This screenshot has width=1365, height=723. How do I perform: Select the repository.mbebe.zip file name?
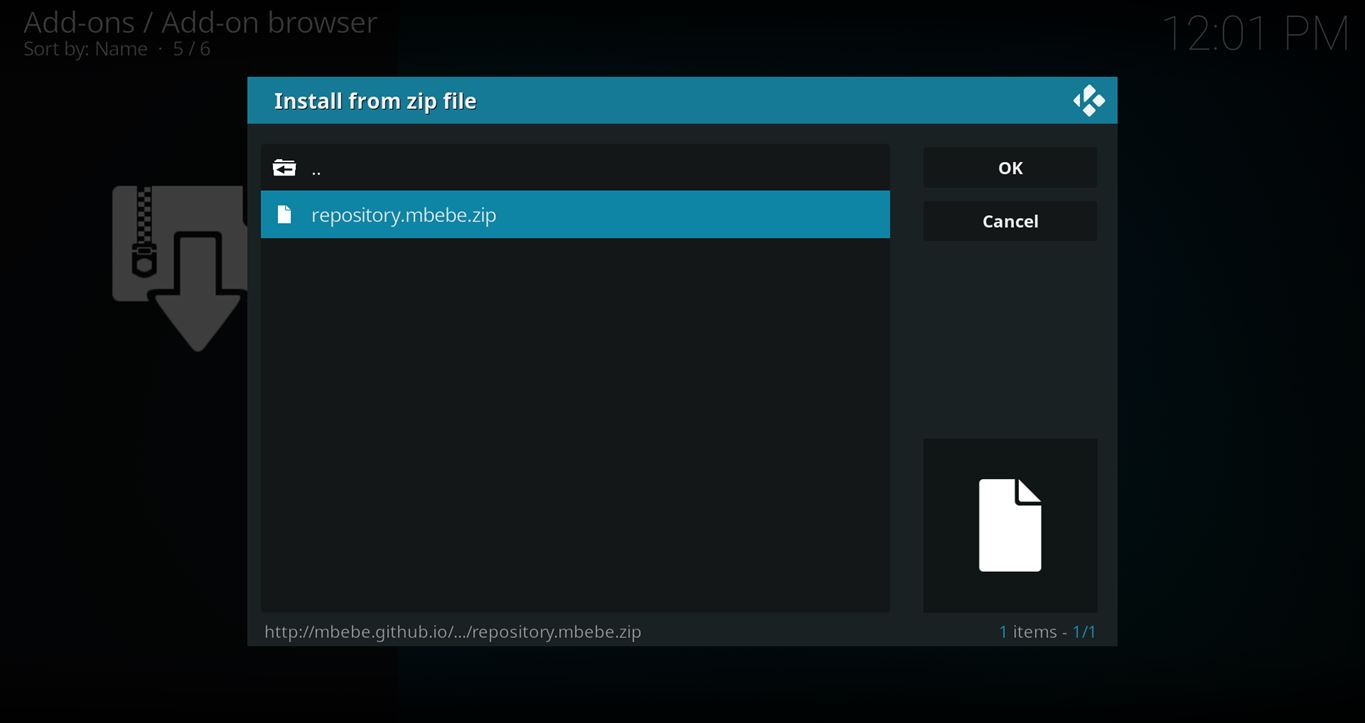(x=403, y=215)
